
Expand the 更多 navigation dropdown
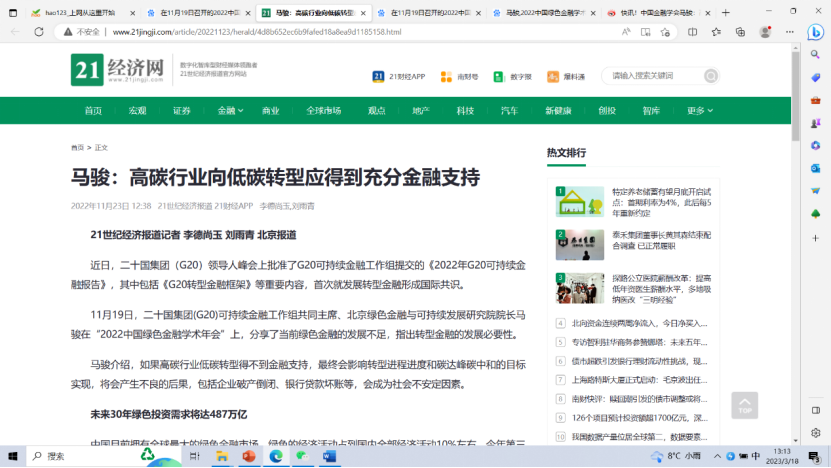click(x=700, y=110)
